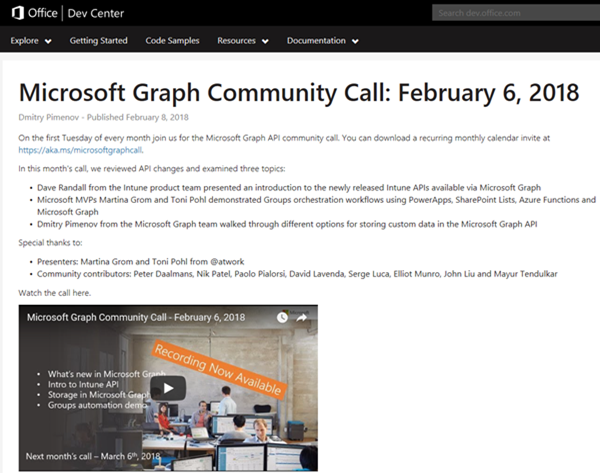Click the page heading 'Microsoft Graph Community Call: February 6, 2018'
The width and height of the screenshot is (600, 473).
point(299,93)
